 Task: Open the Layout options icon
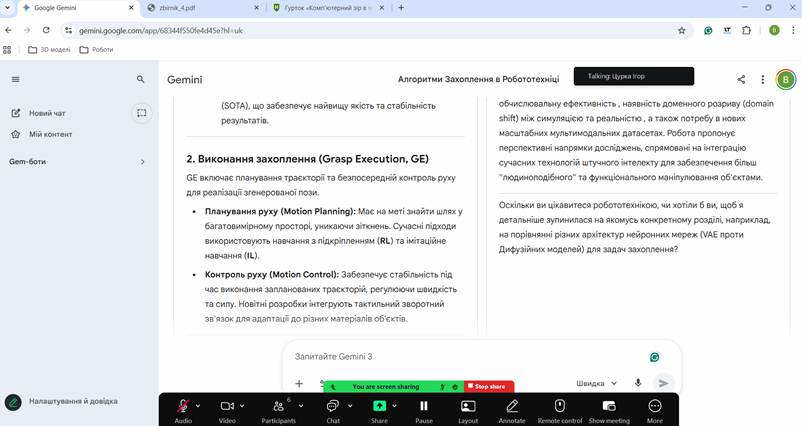click(467, 406)
